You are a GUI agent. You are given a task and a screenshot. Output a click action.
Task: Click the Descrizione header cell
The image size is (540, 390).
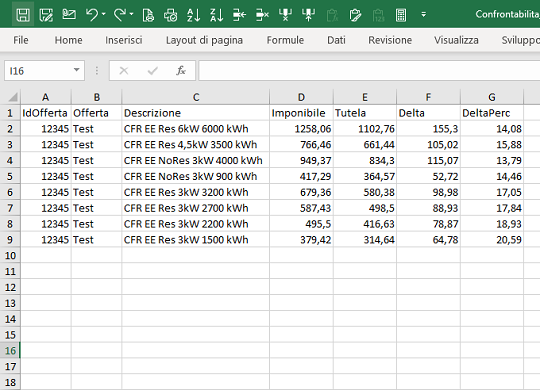click(x=196, y=113)
